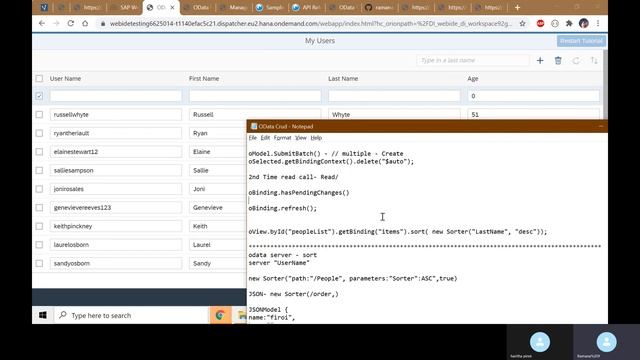Select the salliesampson row checkbox
The height and width of the screenshot is (360, 640).
(x=39, y=170)
